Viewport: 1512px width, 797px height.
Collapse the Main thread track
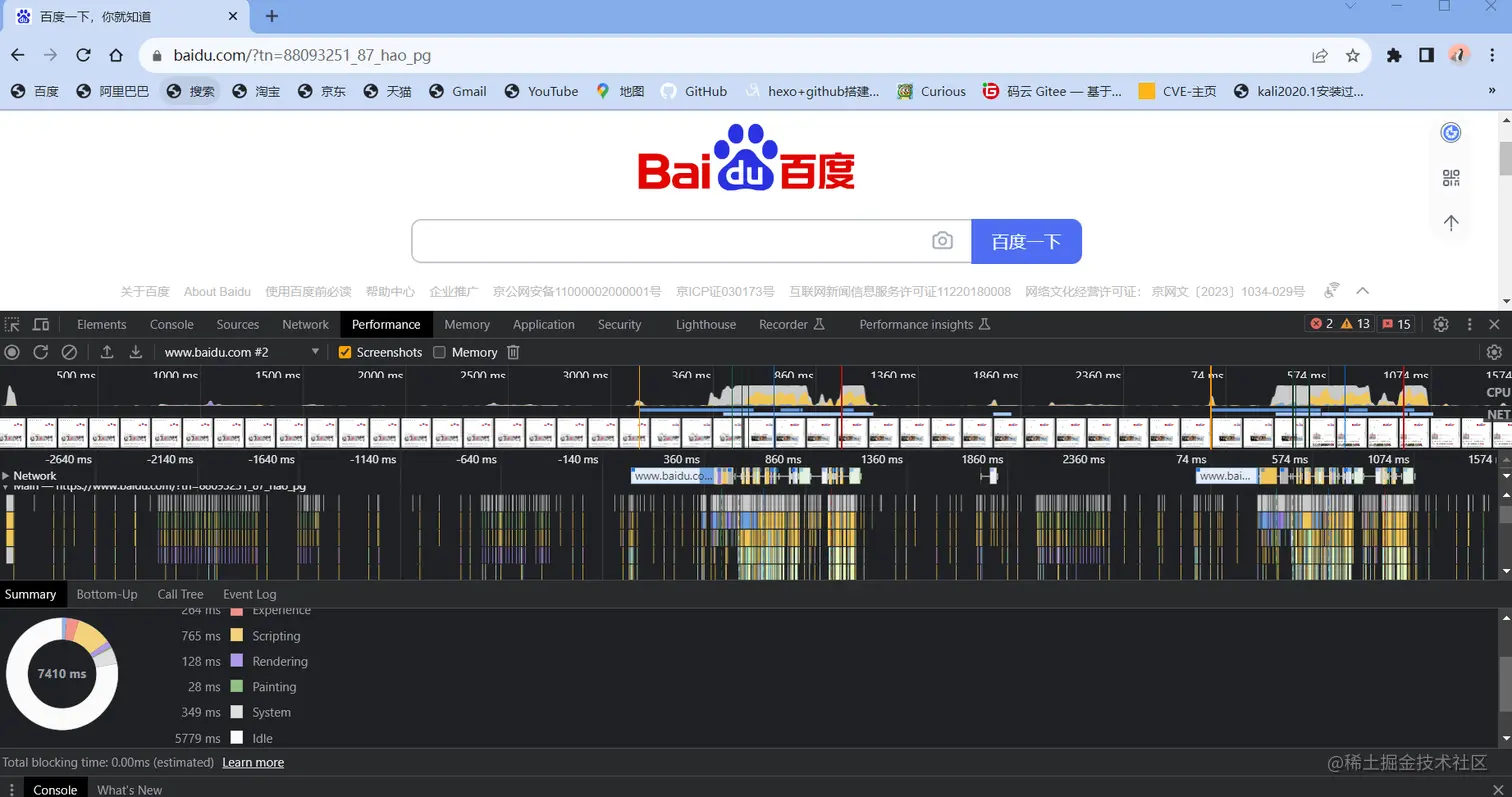coord(6,486)
